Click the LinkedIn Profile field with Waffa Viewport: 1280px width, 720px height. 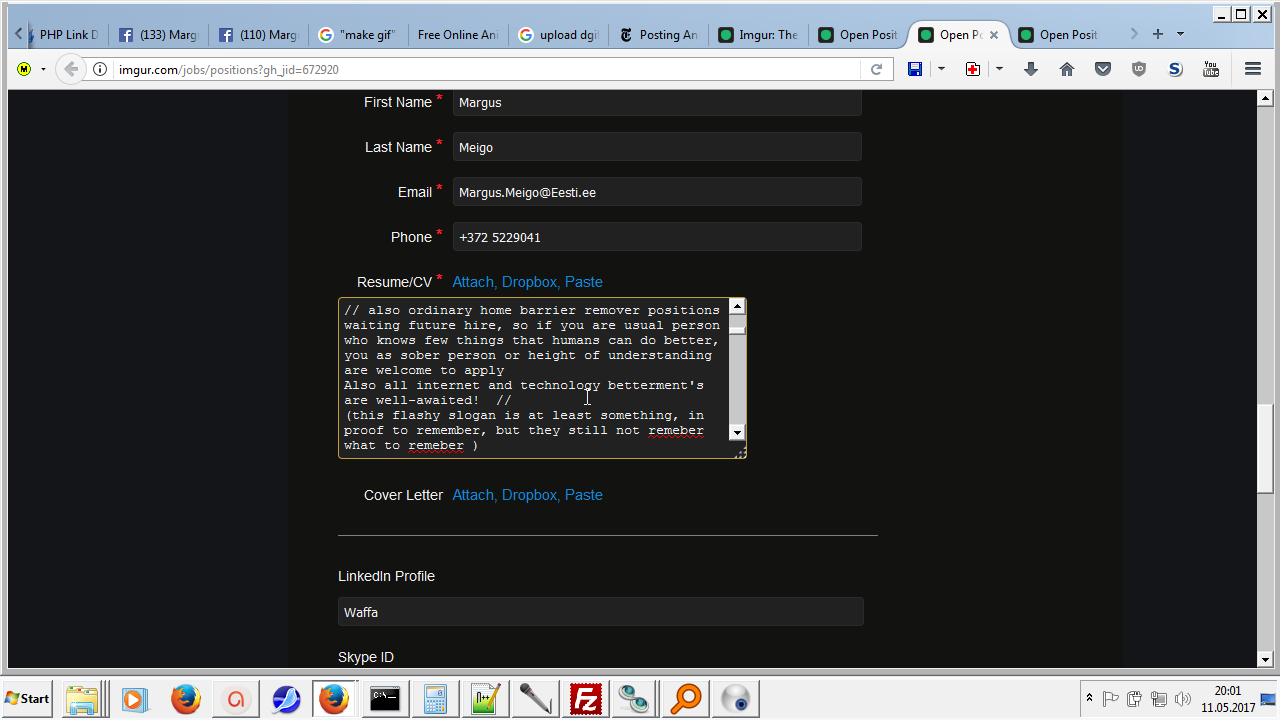(600, 612)
